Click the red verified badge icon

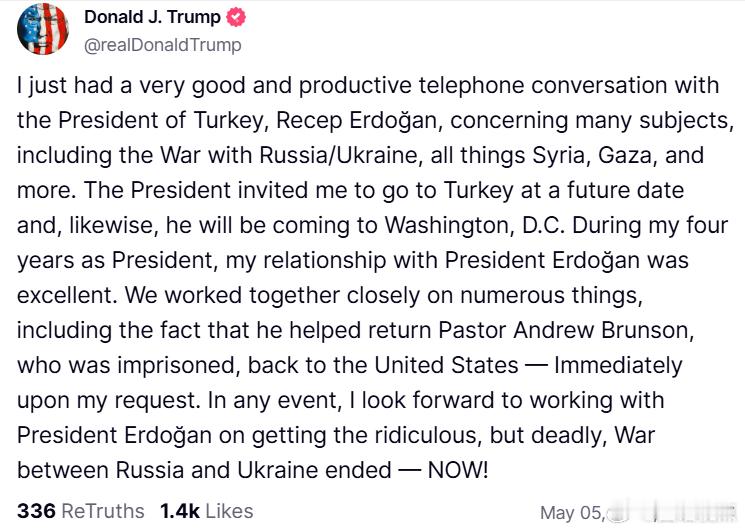(x=236, y=17)
